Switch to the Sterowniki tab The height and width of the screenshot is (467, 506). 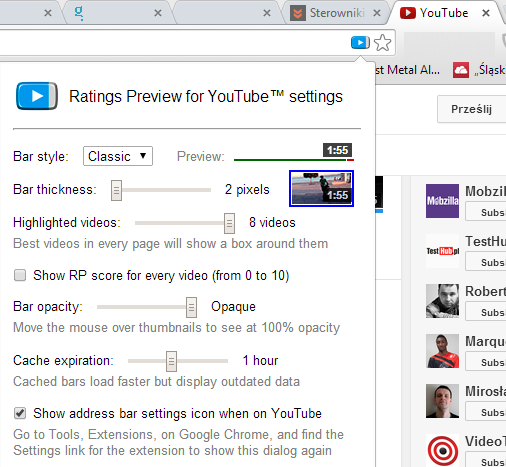point(337,13)
